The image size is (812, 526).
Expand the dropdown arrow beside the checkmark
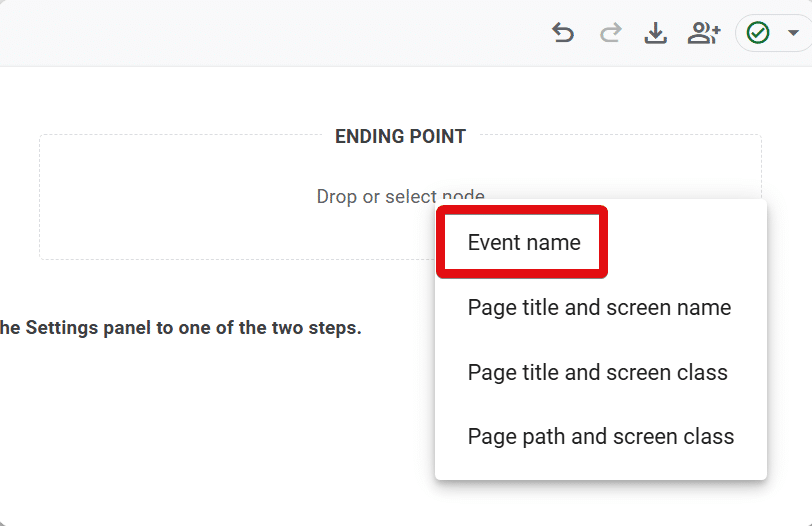pos(793,33)
